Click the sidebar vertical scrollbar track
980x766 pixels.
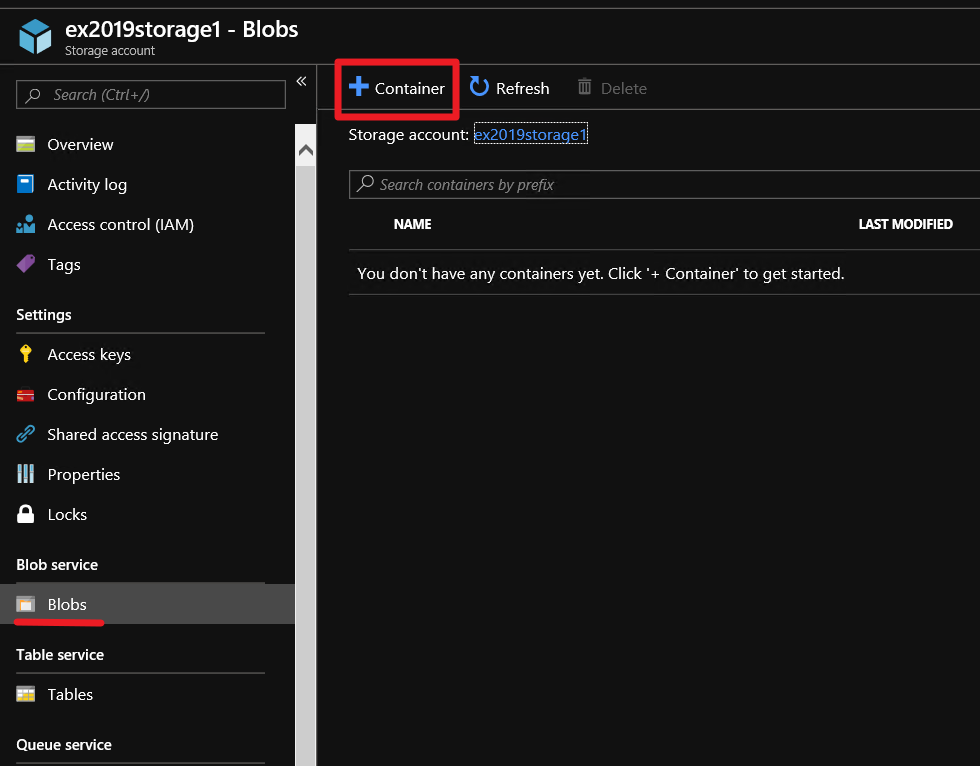[x=306, y=465]
